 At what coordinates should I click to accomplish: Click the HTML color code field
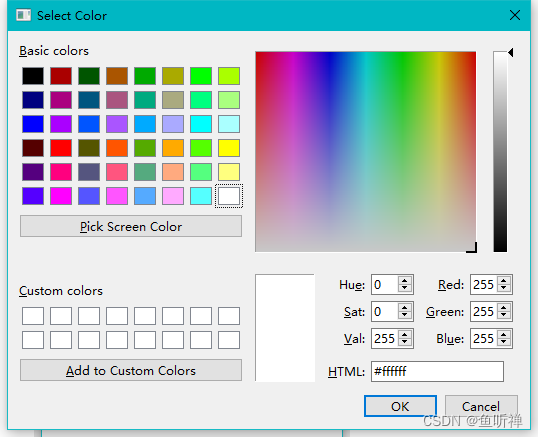437,371
